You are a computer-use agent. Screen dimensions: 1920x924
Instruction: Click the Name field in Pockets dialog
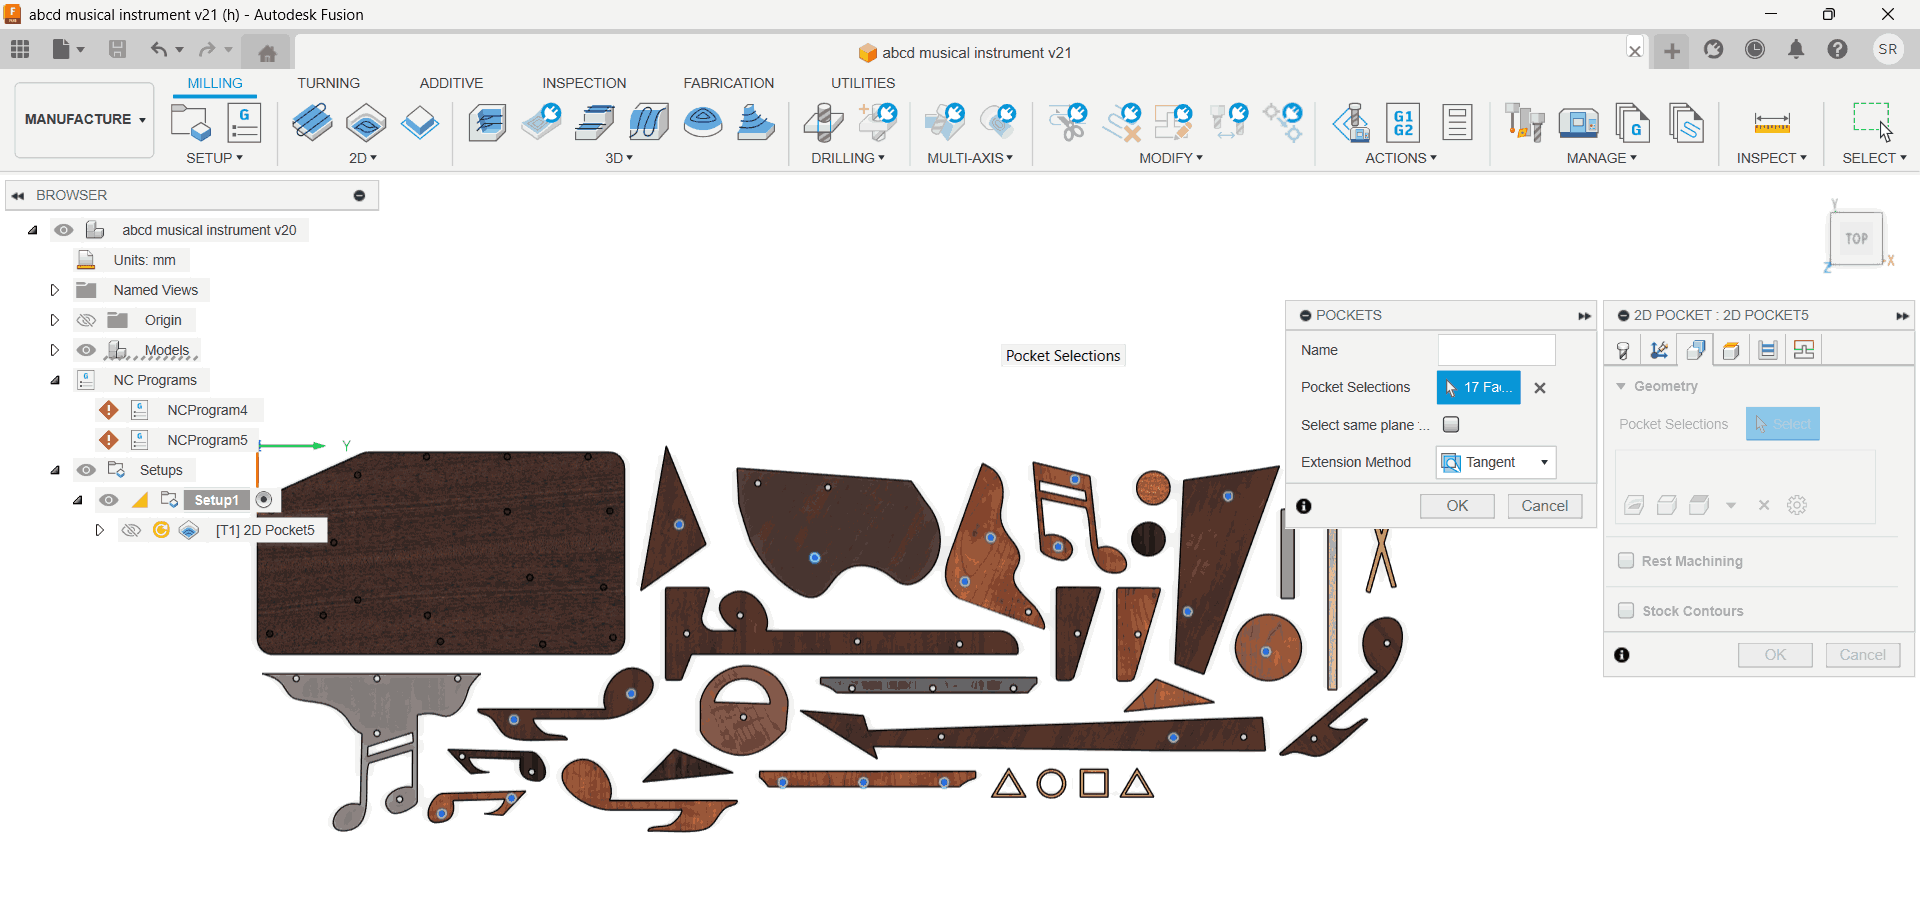(1496, 350)
